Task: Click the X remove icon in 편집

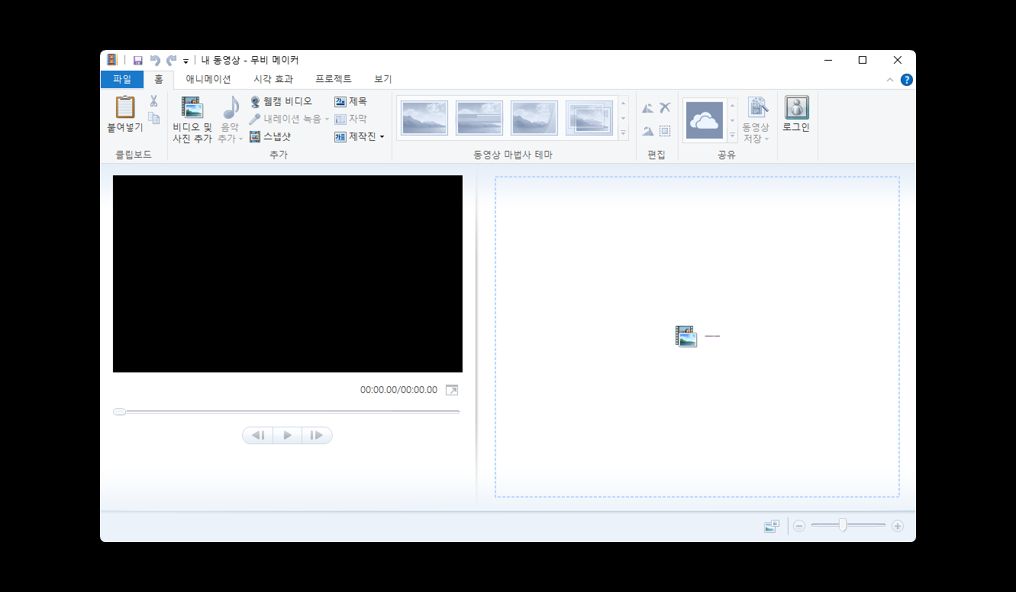Action: click(x=665, y=108)
